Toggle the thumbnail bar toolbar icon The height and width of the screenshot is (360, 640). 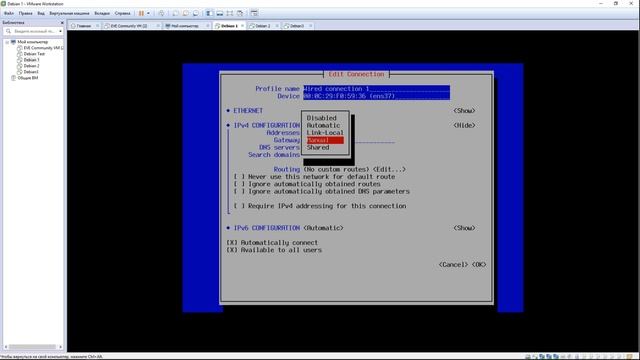coord(220,13)
